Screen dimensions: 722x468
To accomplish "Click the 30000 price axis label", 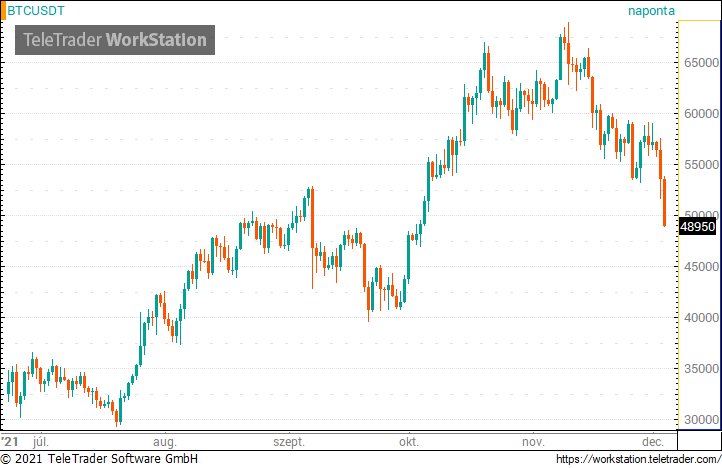I will tap(701, 420).
